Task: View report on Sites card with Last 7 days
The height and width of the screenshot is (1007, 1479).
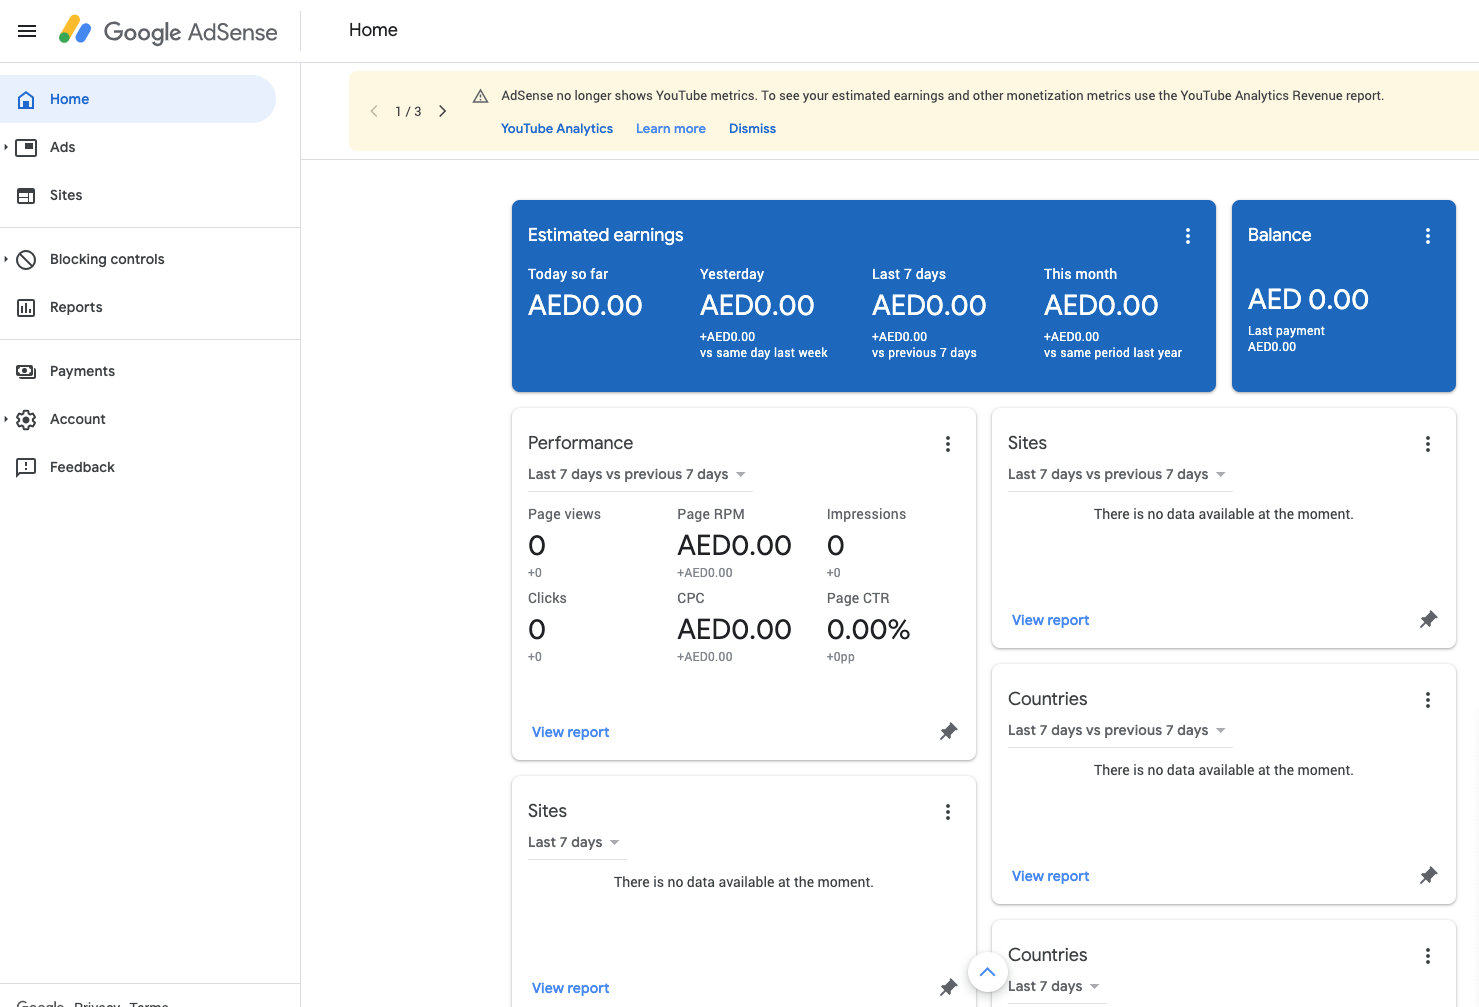Action: [x=570, y=988]
